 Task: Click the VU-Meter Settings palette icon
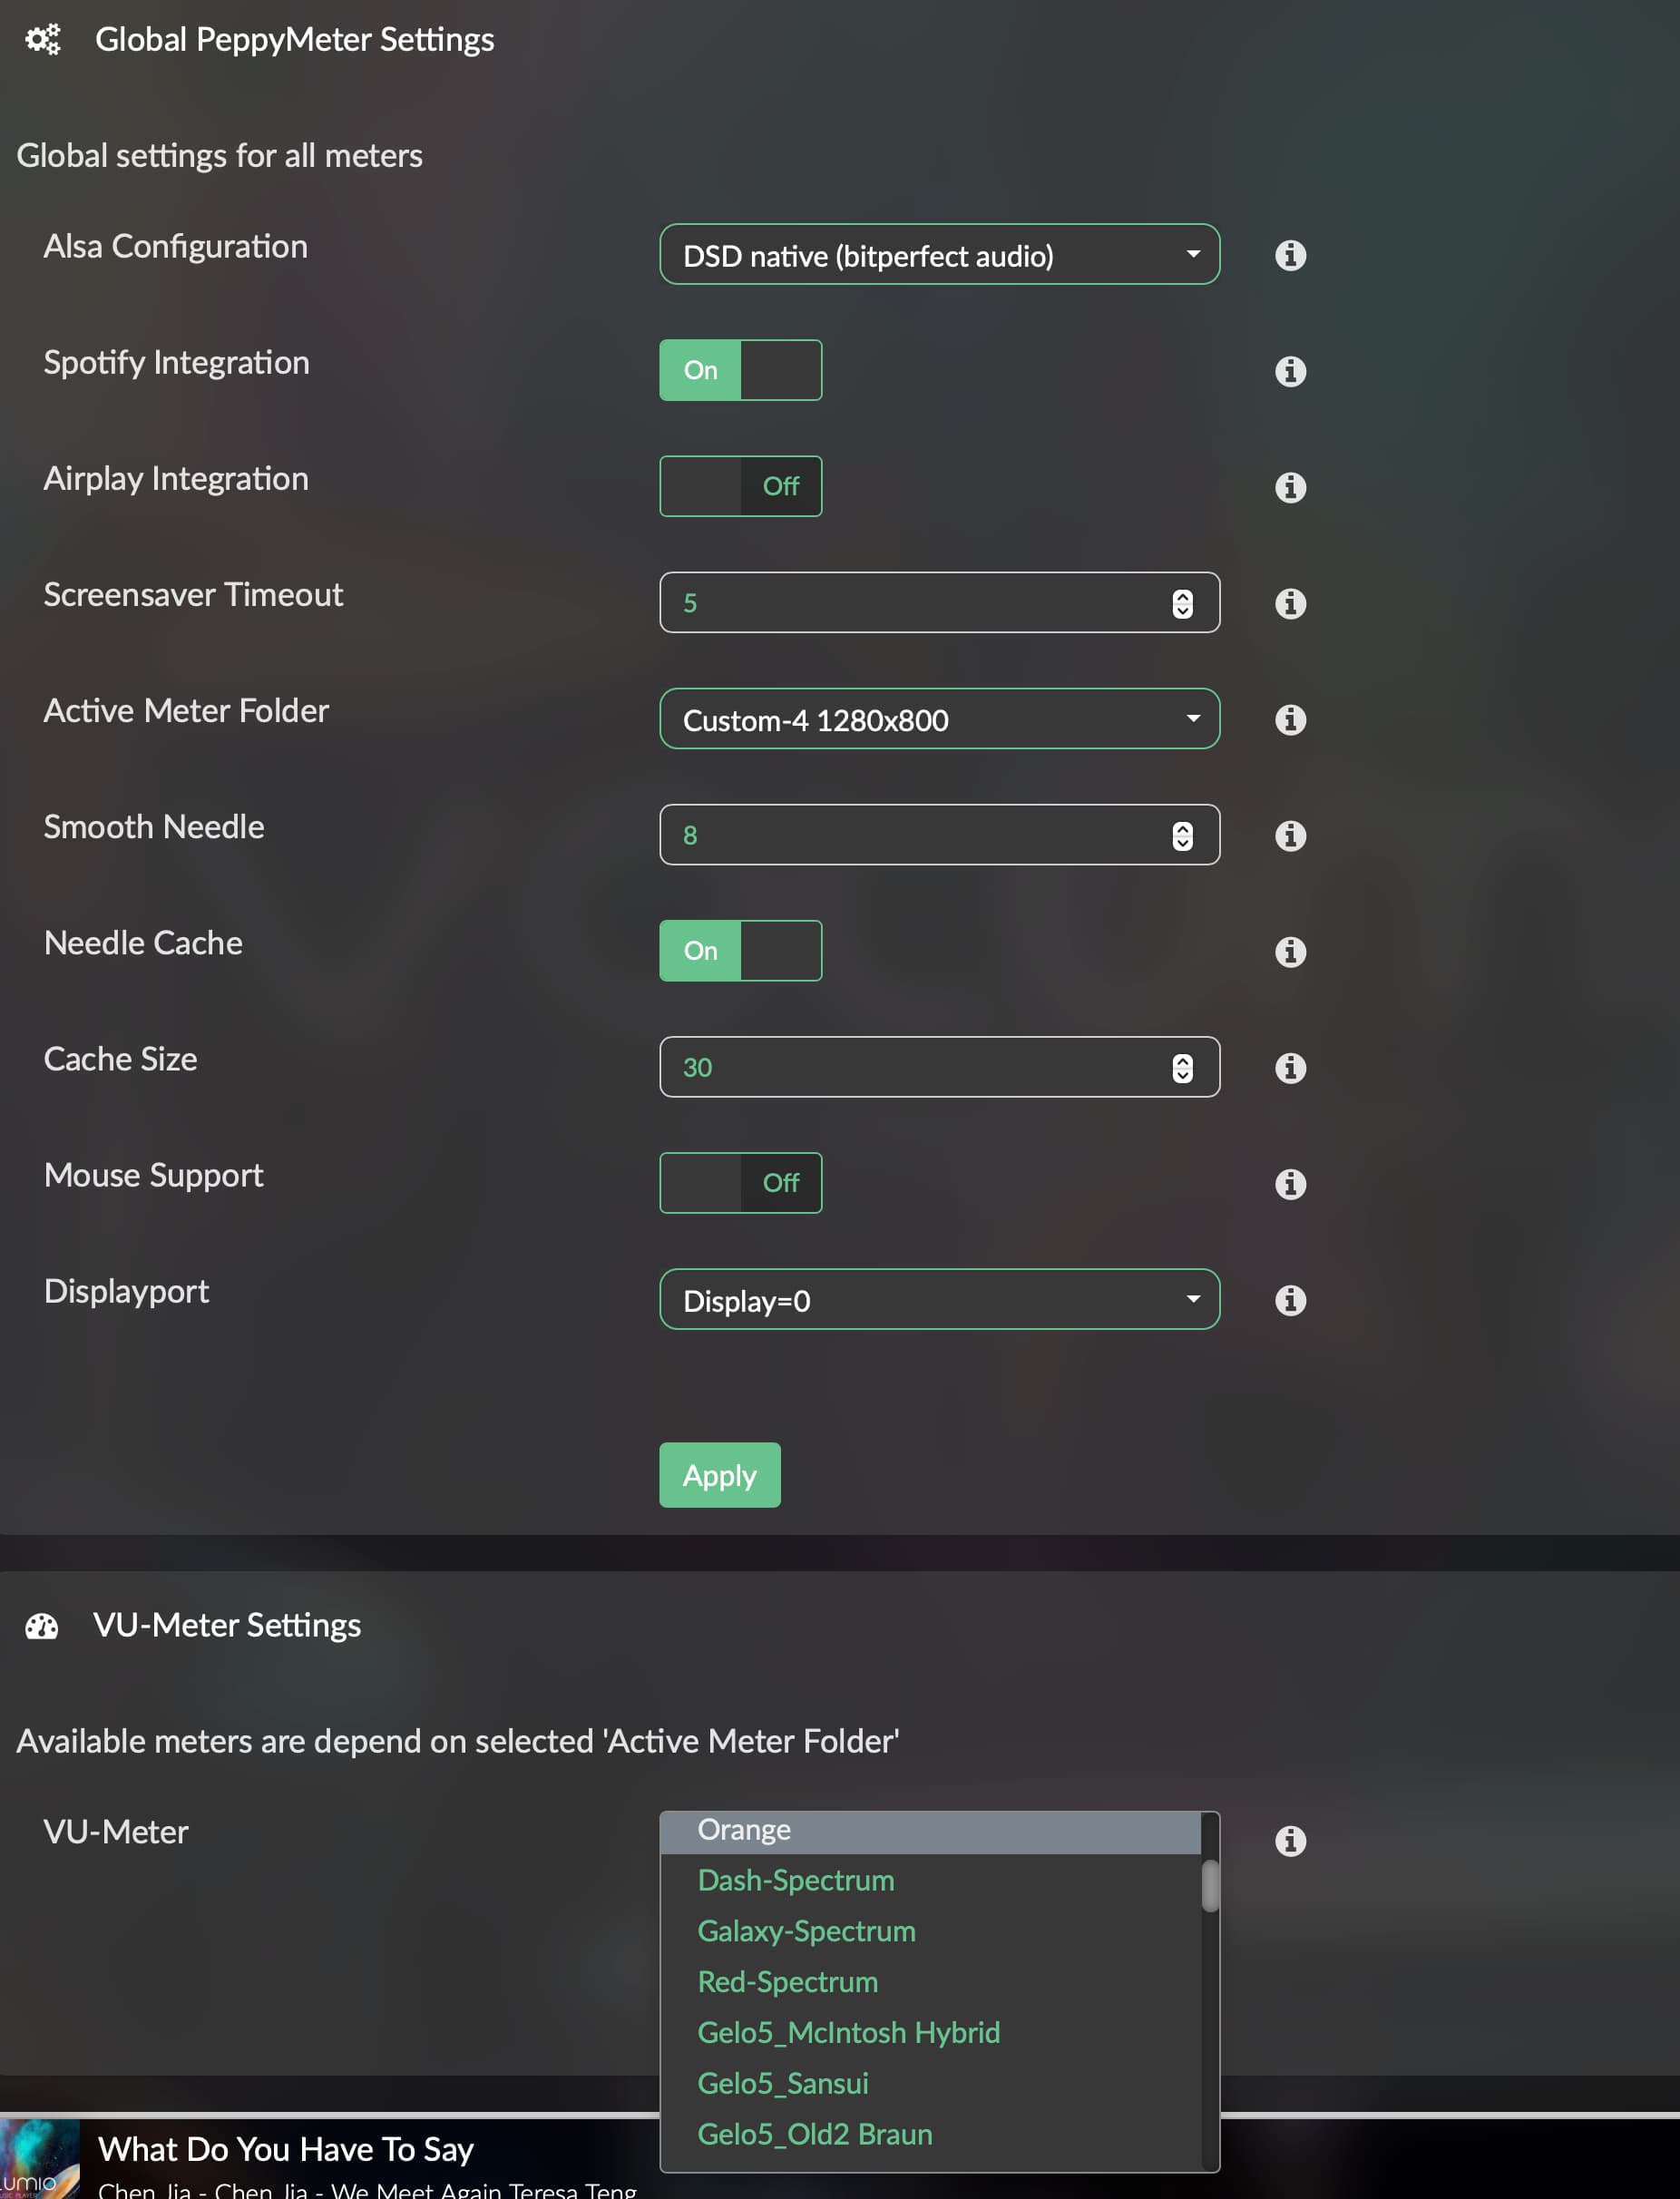point(42,1627)
